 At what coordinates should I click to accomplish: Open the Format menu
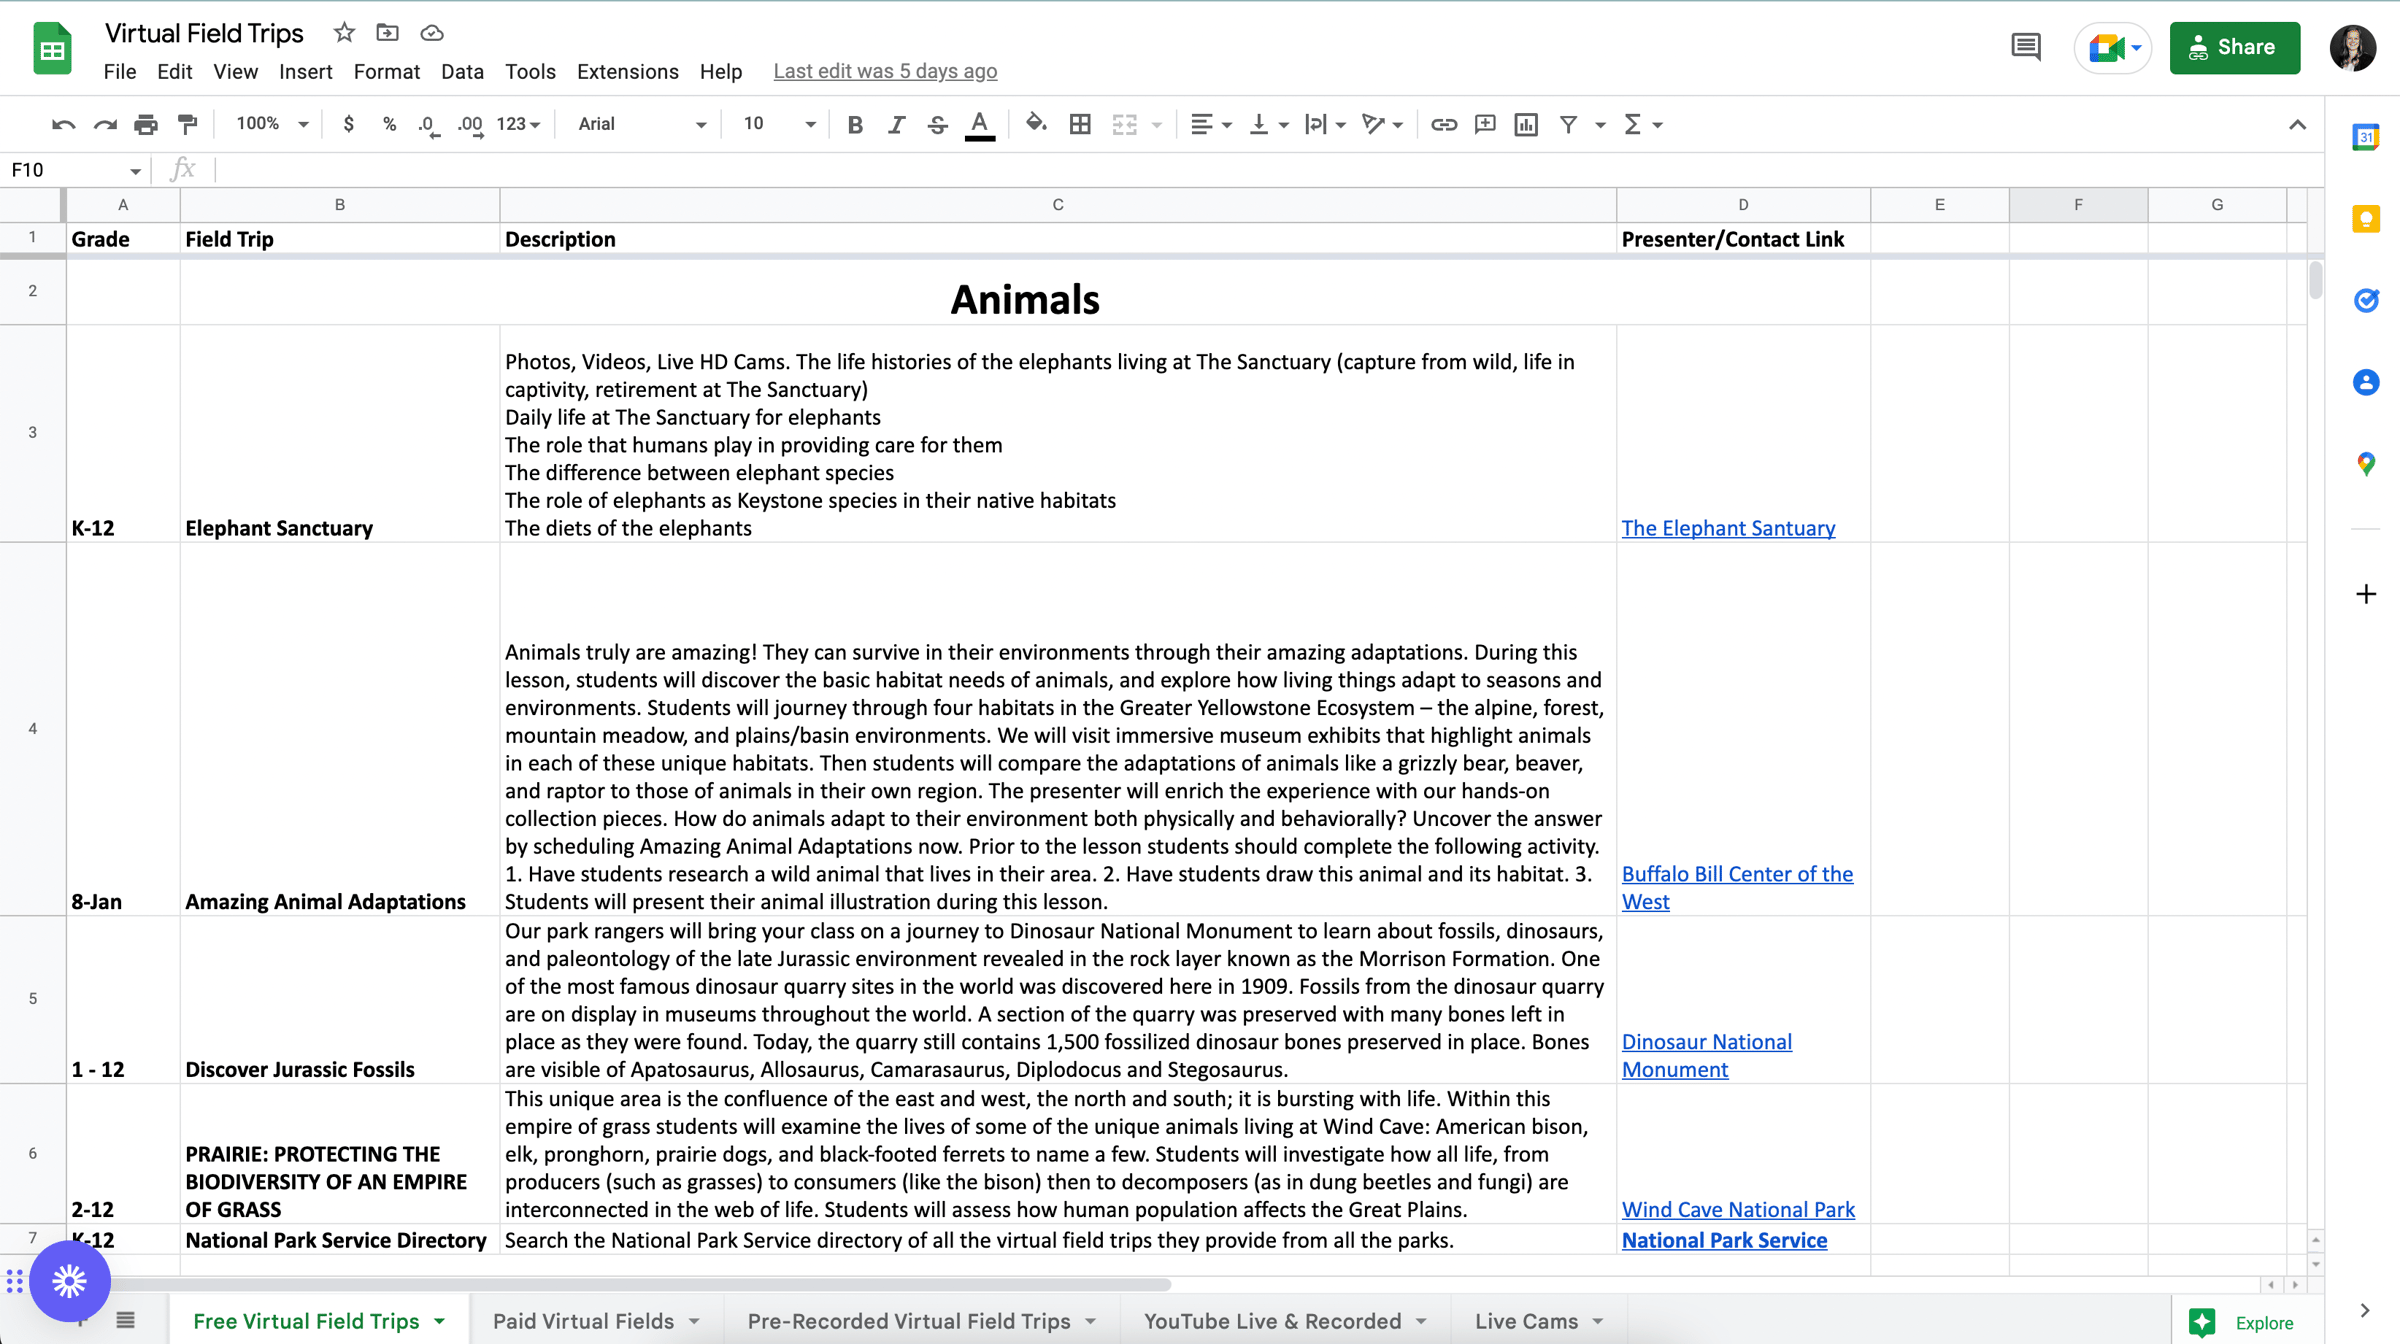click(x=386, y=71)
